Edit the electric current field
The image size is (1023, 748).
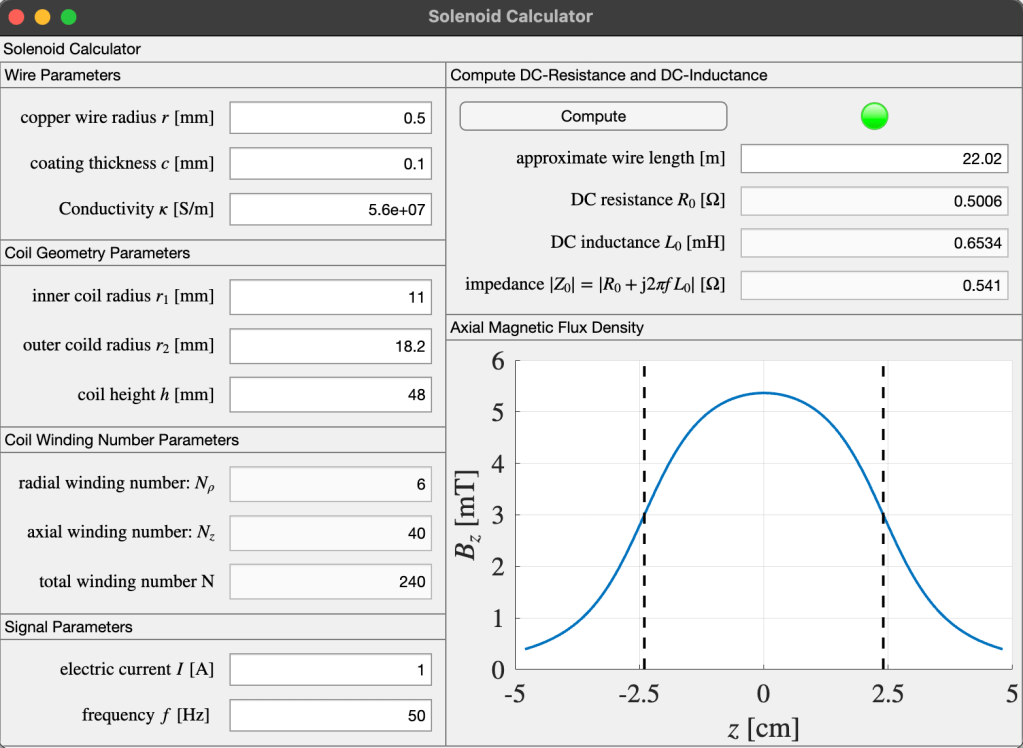[x=330, y=670]
